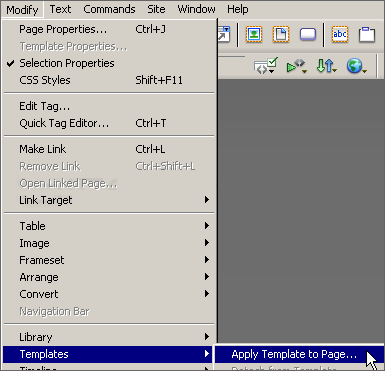Open the Modify menu in the menu bar
Viewport: 385px width, 371px height.
coord(22,9)
